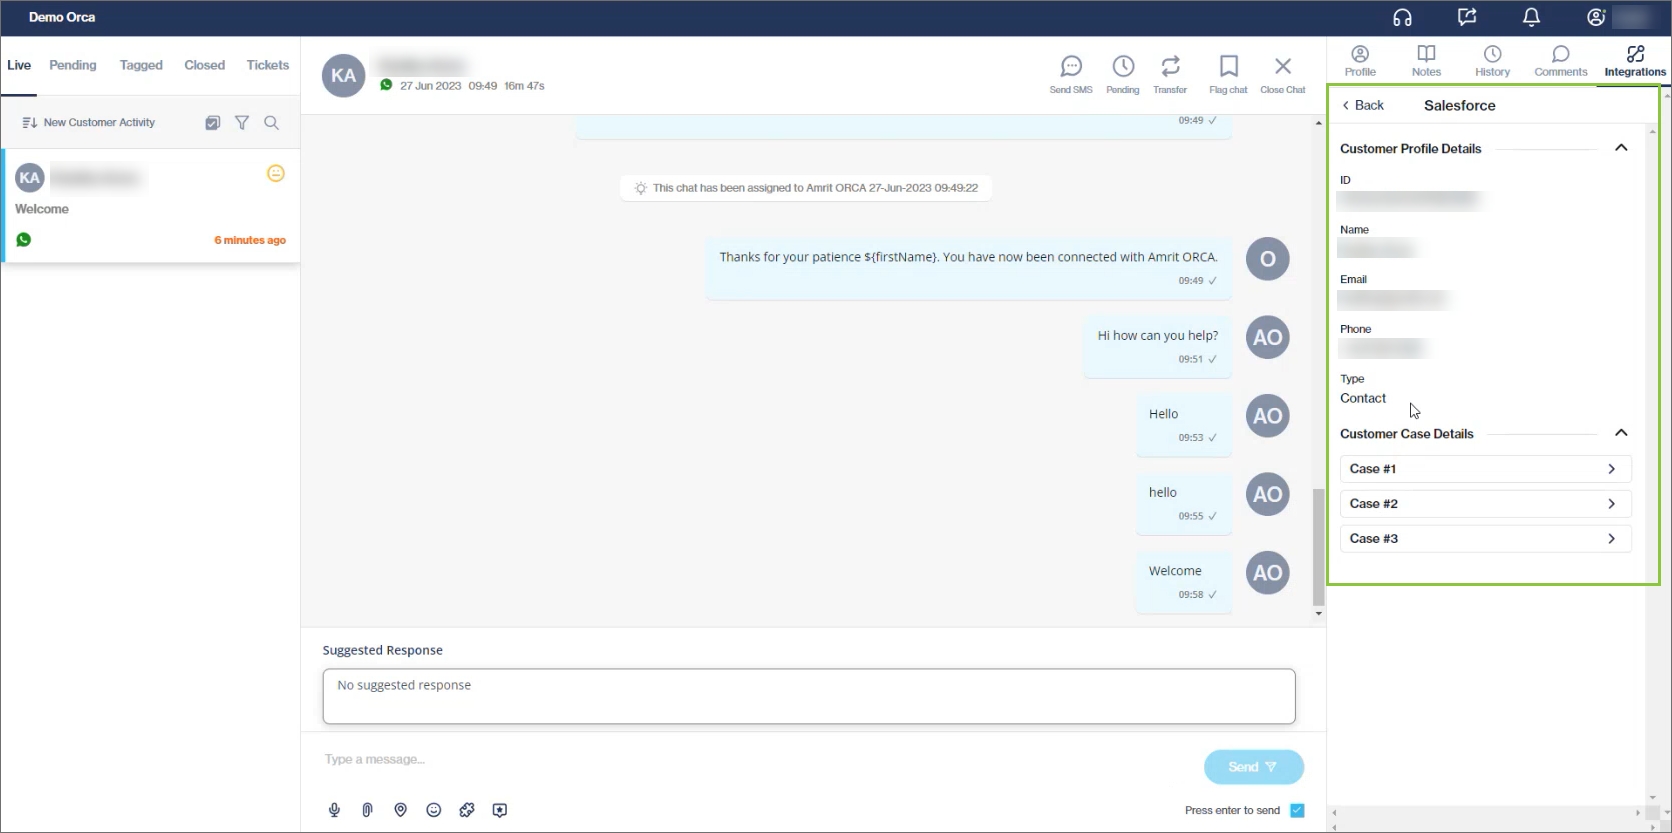Click the filter icon in the chat list
1672x833 pixels.
point(242,123)
